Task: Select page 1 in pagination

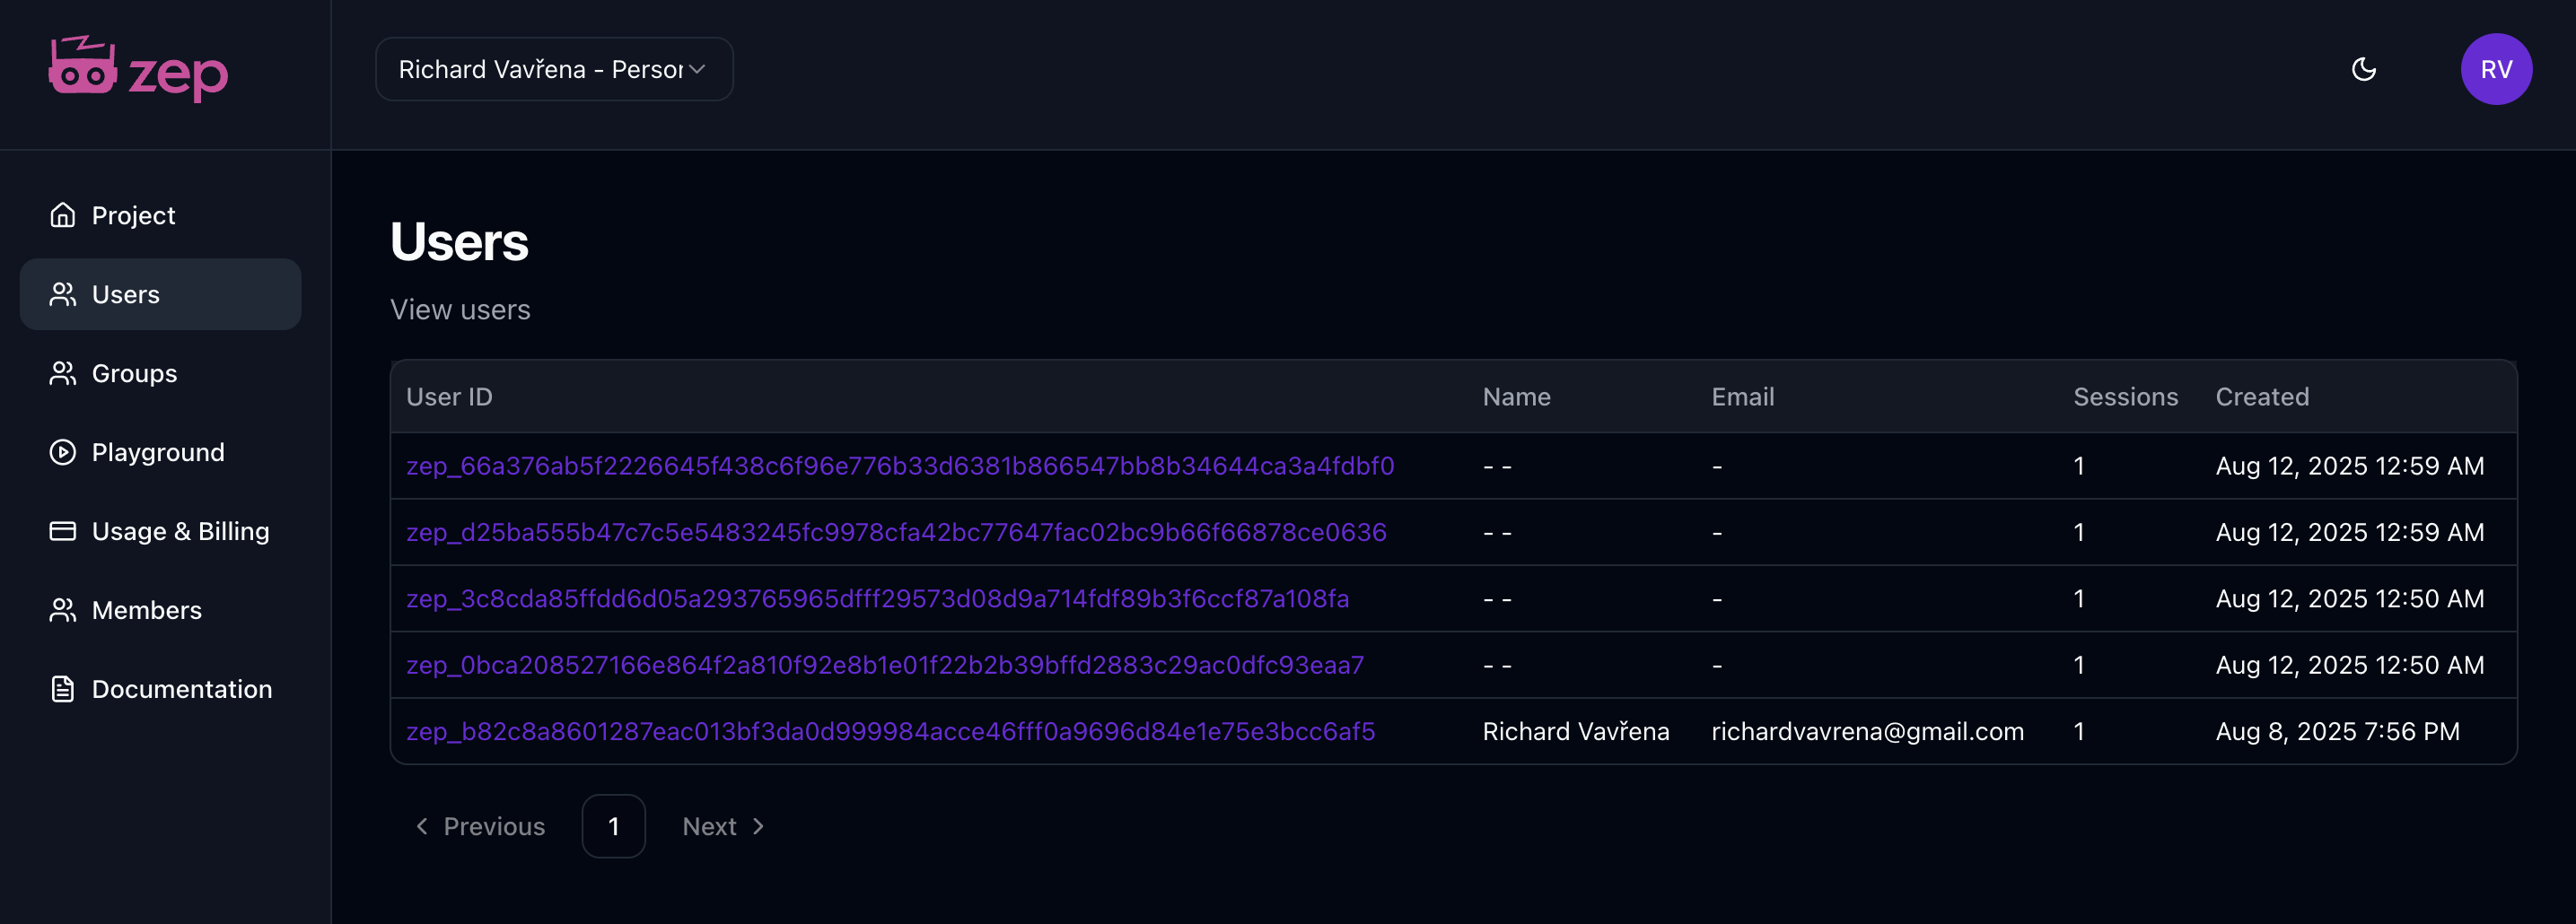Action: [613, 826]
